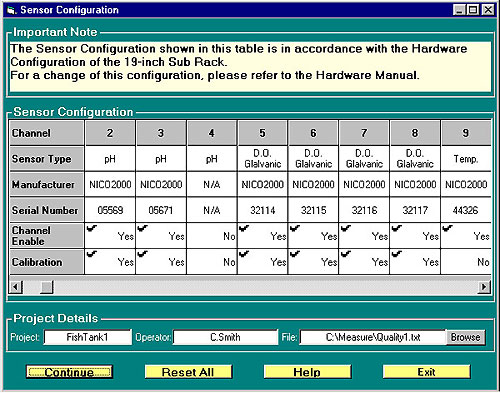
Task: Click the Operator input field
Action: [225, 337]
